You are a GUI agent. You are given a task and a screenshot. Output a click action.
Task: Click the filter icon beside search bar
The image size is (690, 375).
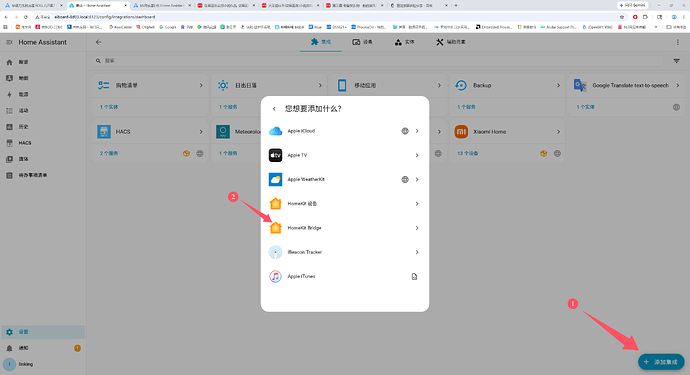point(677,61)
